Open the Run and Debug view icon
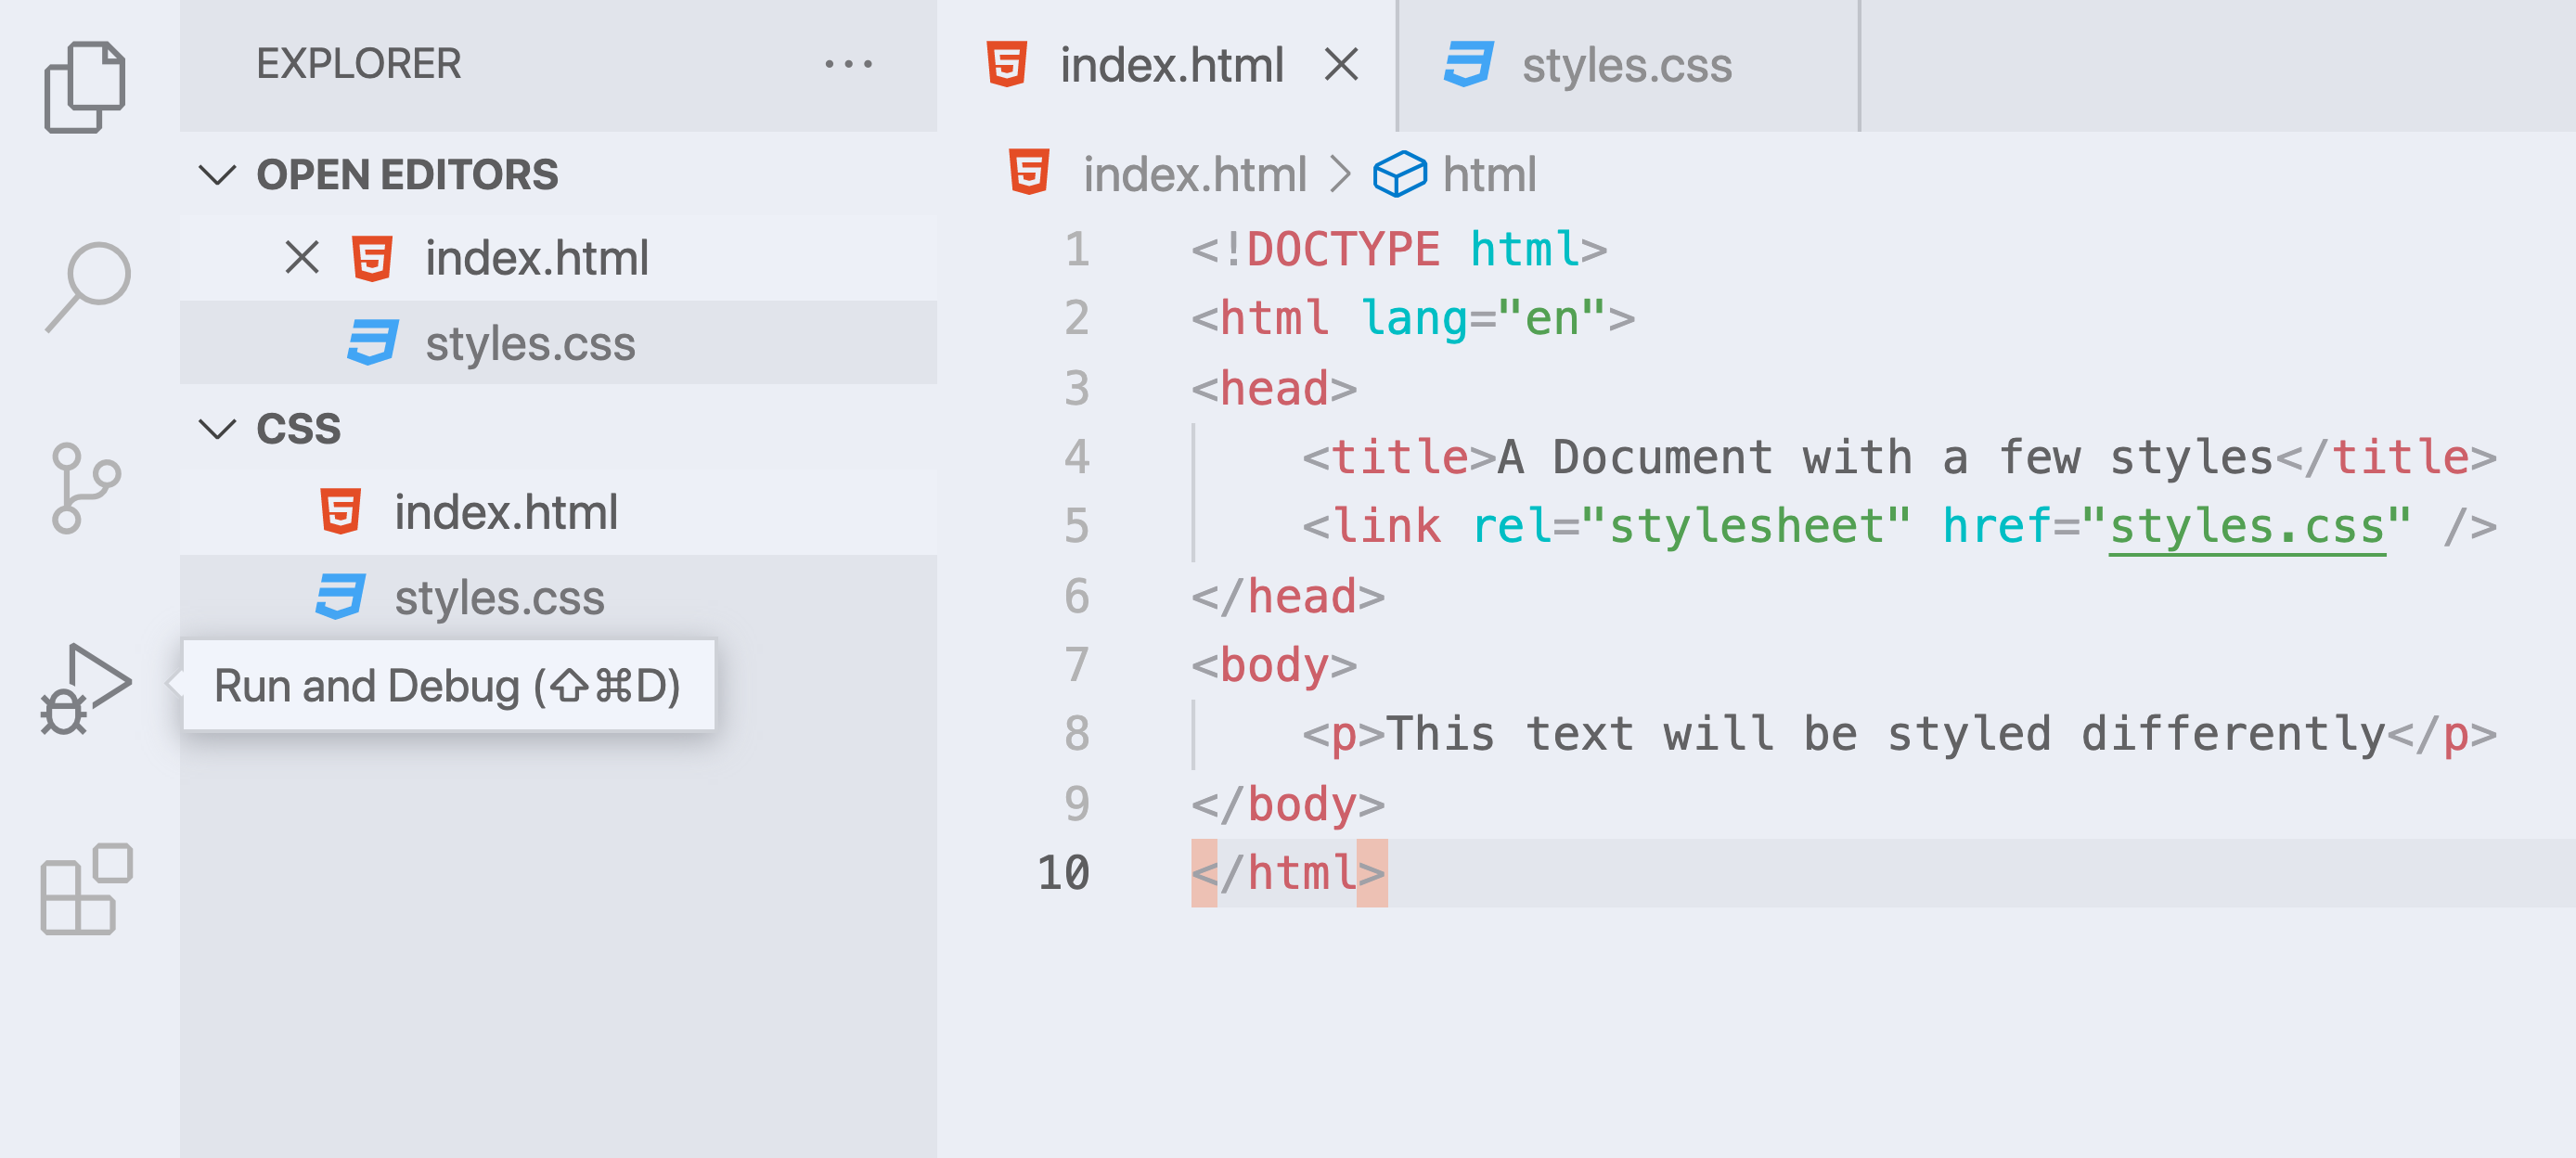This screenshot has height=1158, width=2576. [85, 689]
